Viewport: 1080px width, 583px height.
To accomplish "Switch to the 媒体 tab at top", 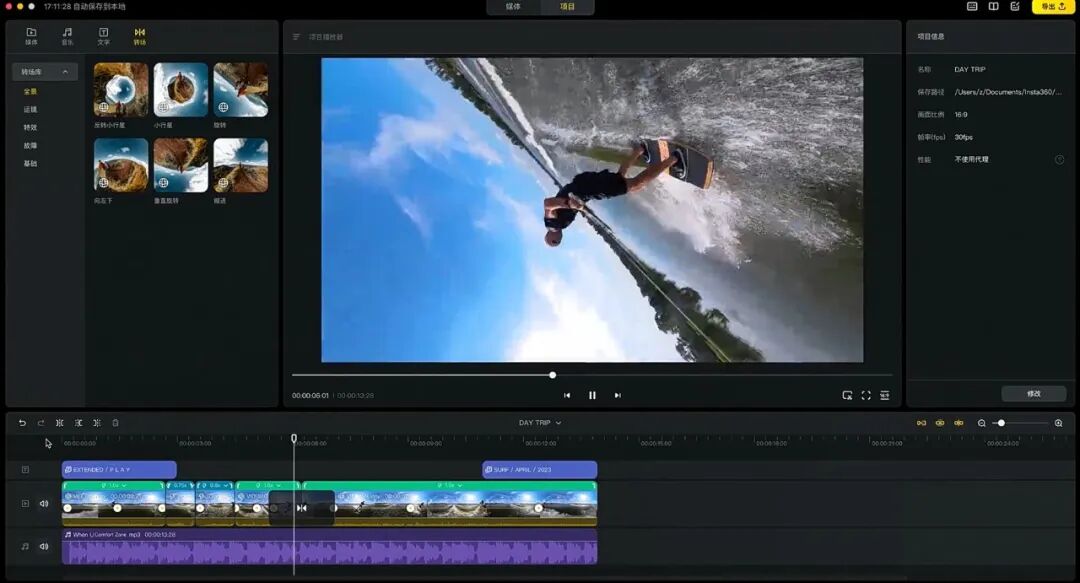I will coord(513,7).
